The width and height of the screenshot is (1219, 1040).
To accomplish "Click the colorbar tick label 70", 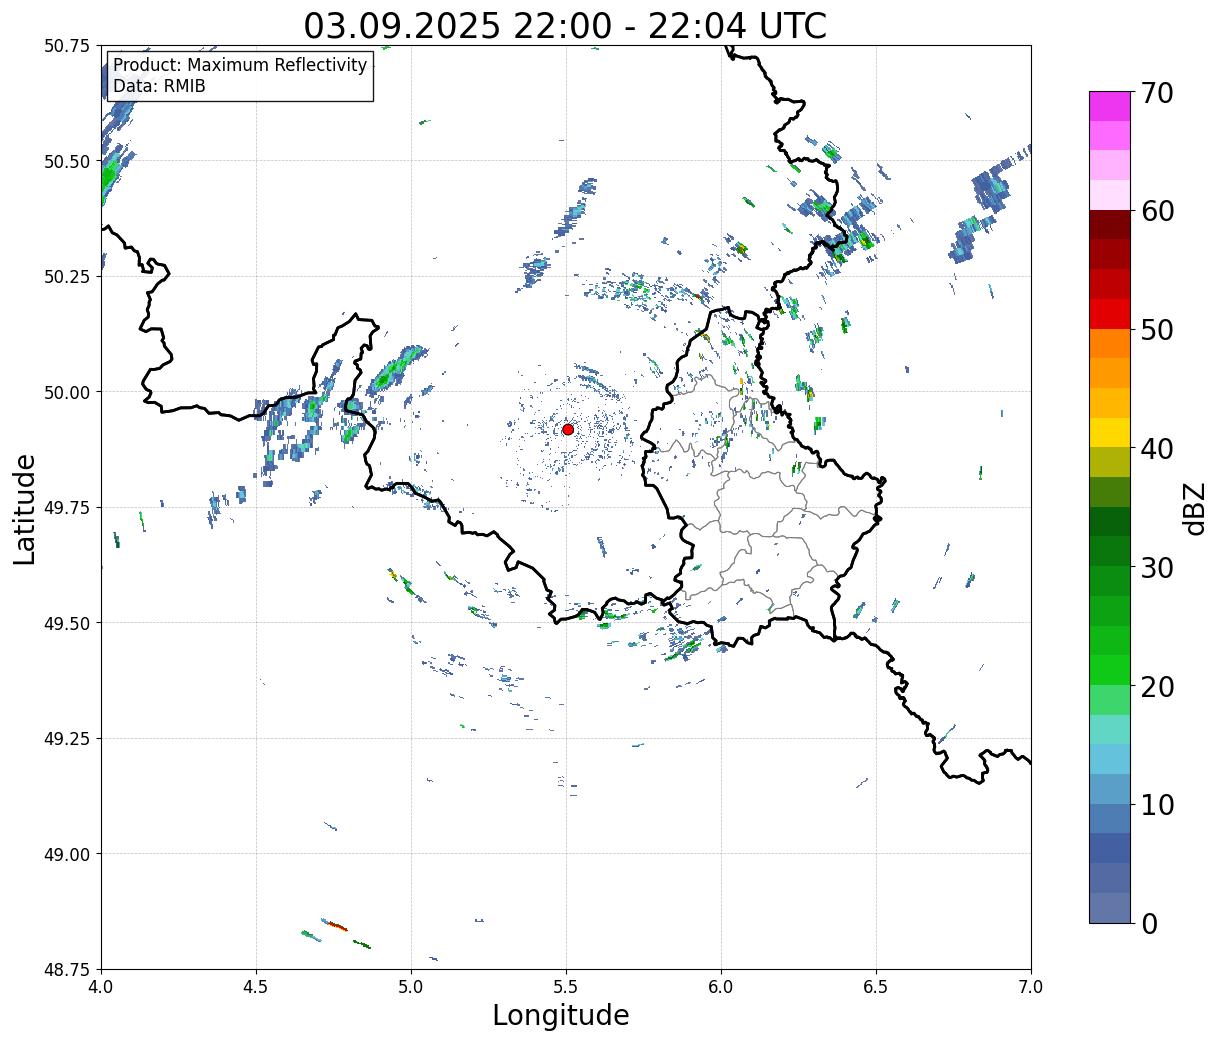I will (x=1156, y=93).
